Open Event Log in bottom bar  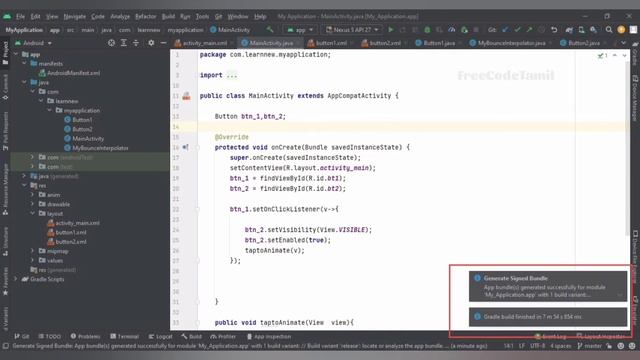click(x=550, y=337)
